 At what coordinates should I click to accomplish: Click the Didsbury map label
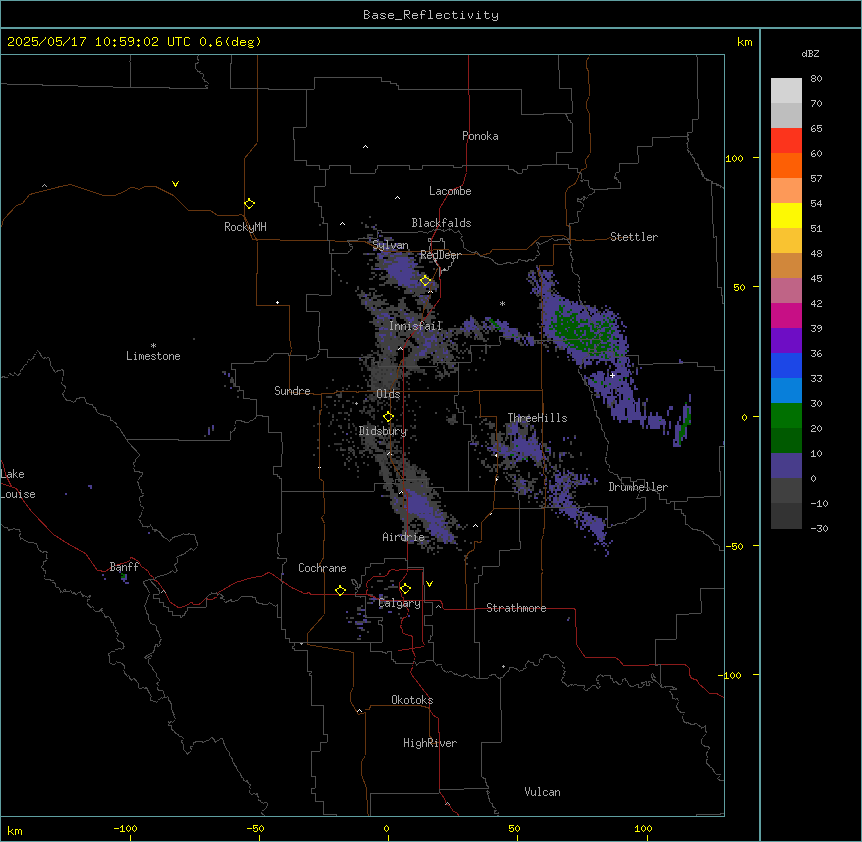click(x=383, y=431)
